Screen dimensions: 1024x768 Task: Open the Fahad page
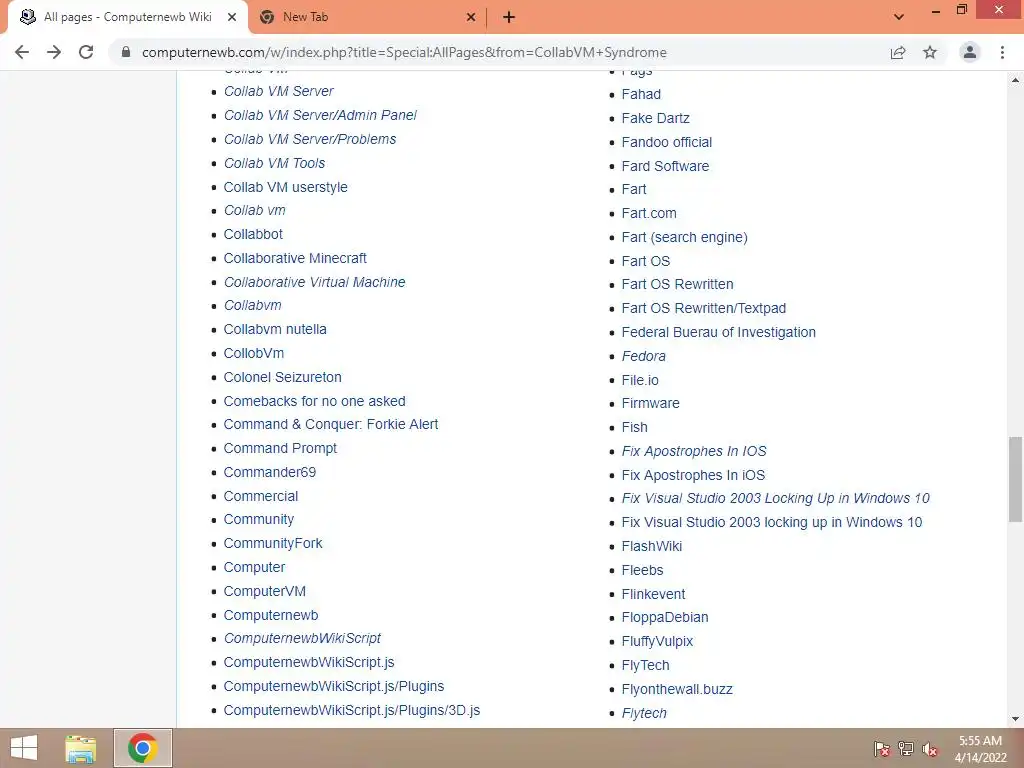tap(641, 95)
